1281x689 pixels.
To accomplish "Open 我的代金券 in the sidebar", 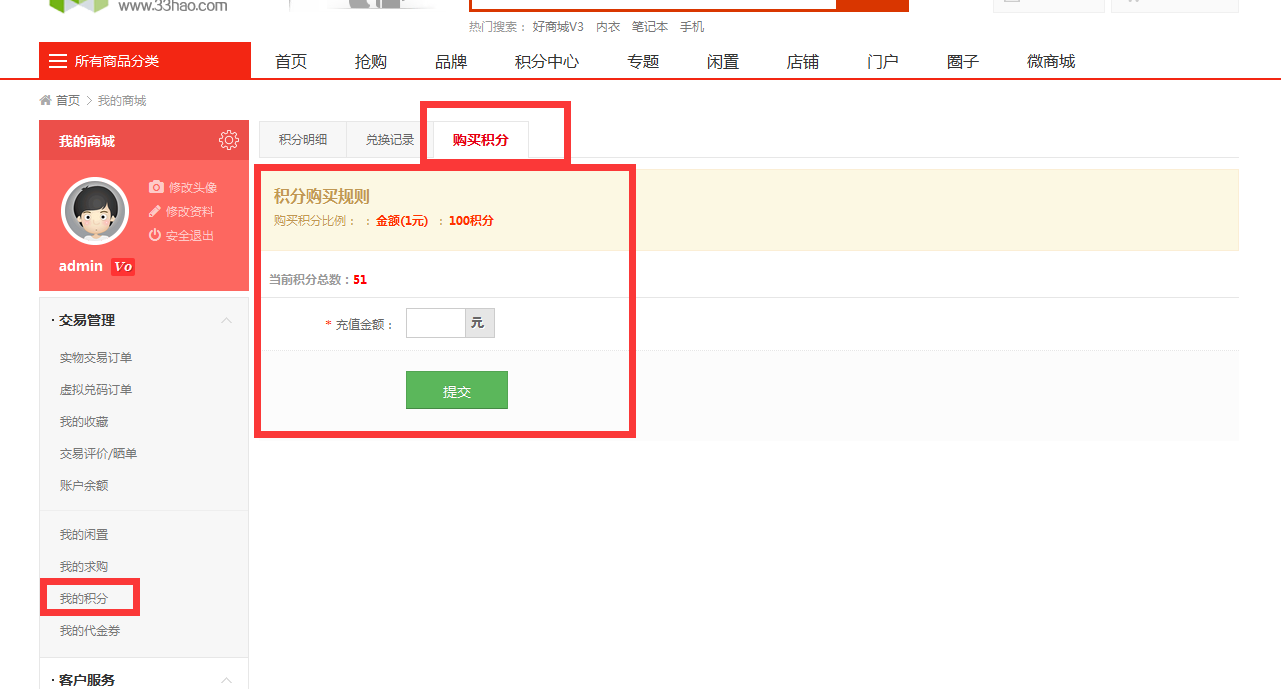I will click(90, 630).
